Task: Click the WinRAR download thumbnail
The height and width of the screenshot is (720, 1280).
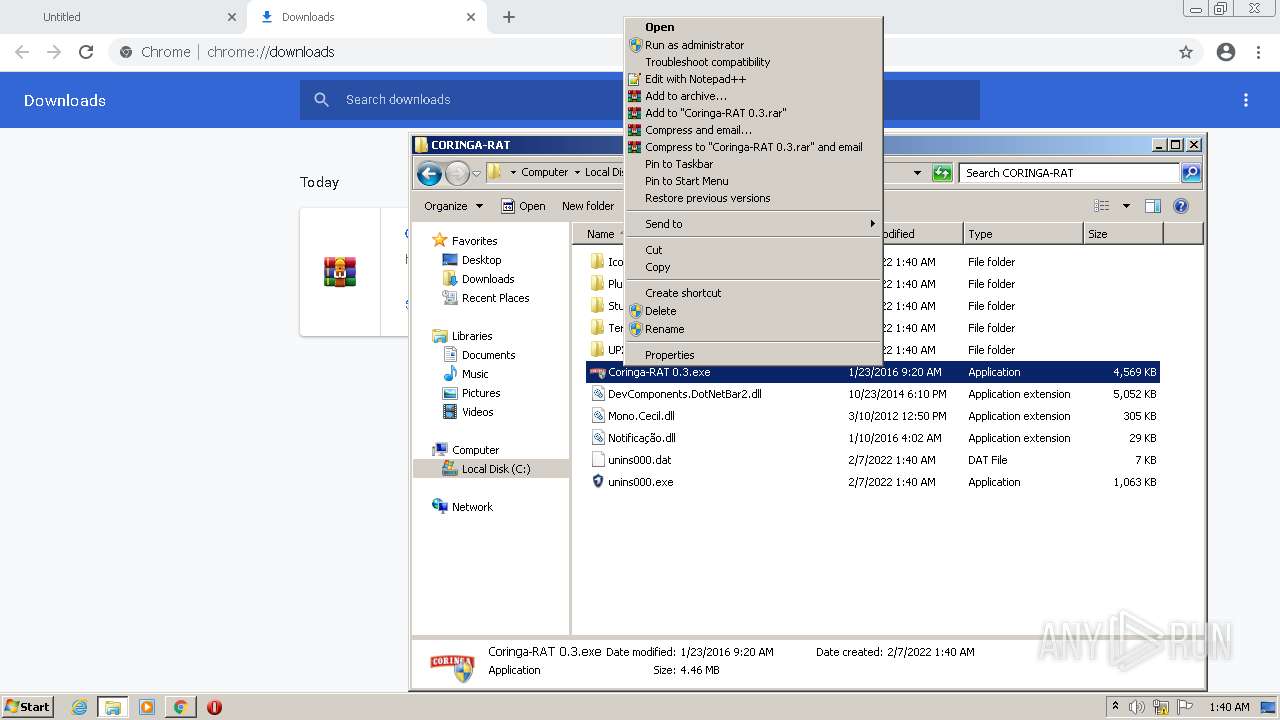Action: click(x=340, y=272)
